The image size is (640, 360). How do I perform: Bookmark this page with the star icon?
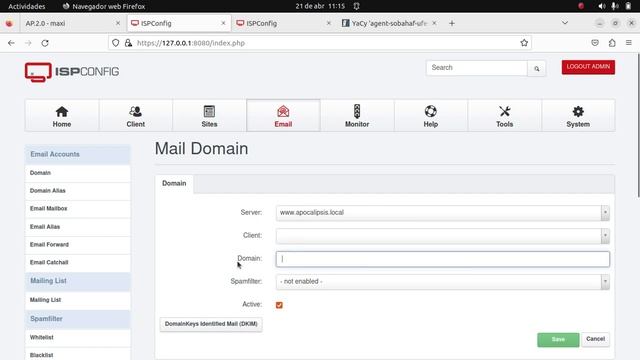(x=524, y=43)
